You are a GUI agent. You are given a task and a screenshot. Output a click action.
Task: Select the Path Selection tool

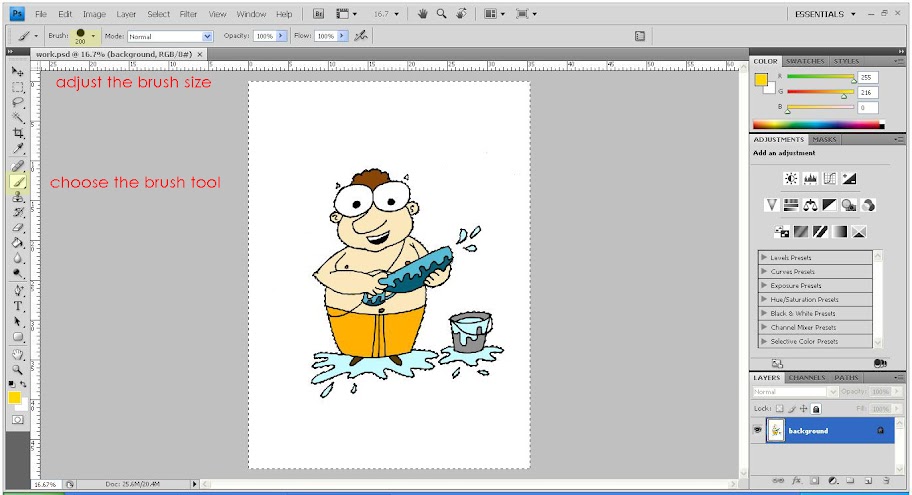pos(18,321)
